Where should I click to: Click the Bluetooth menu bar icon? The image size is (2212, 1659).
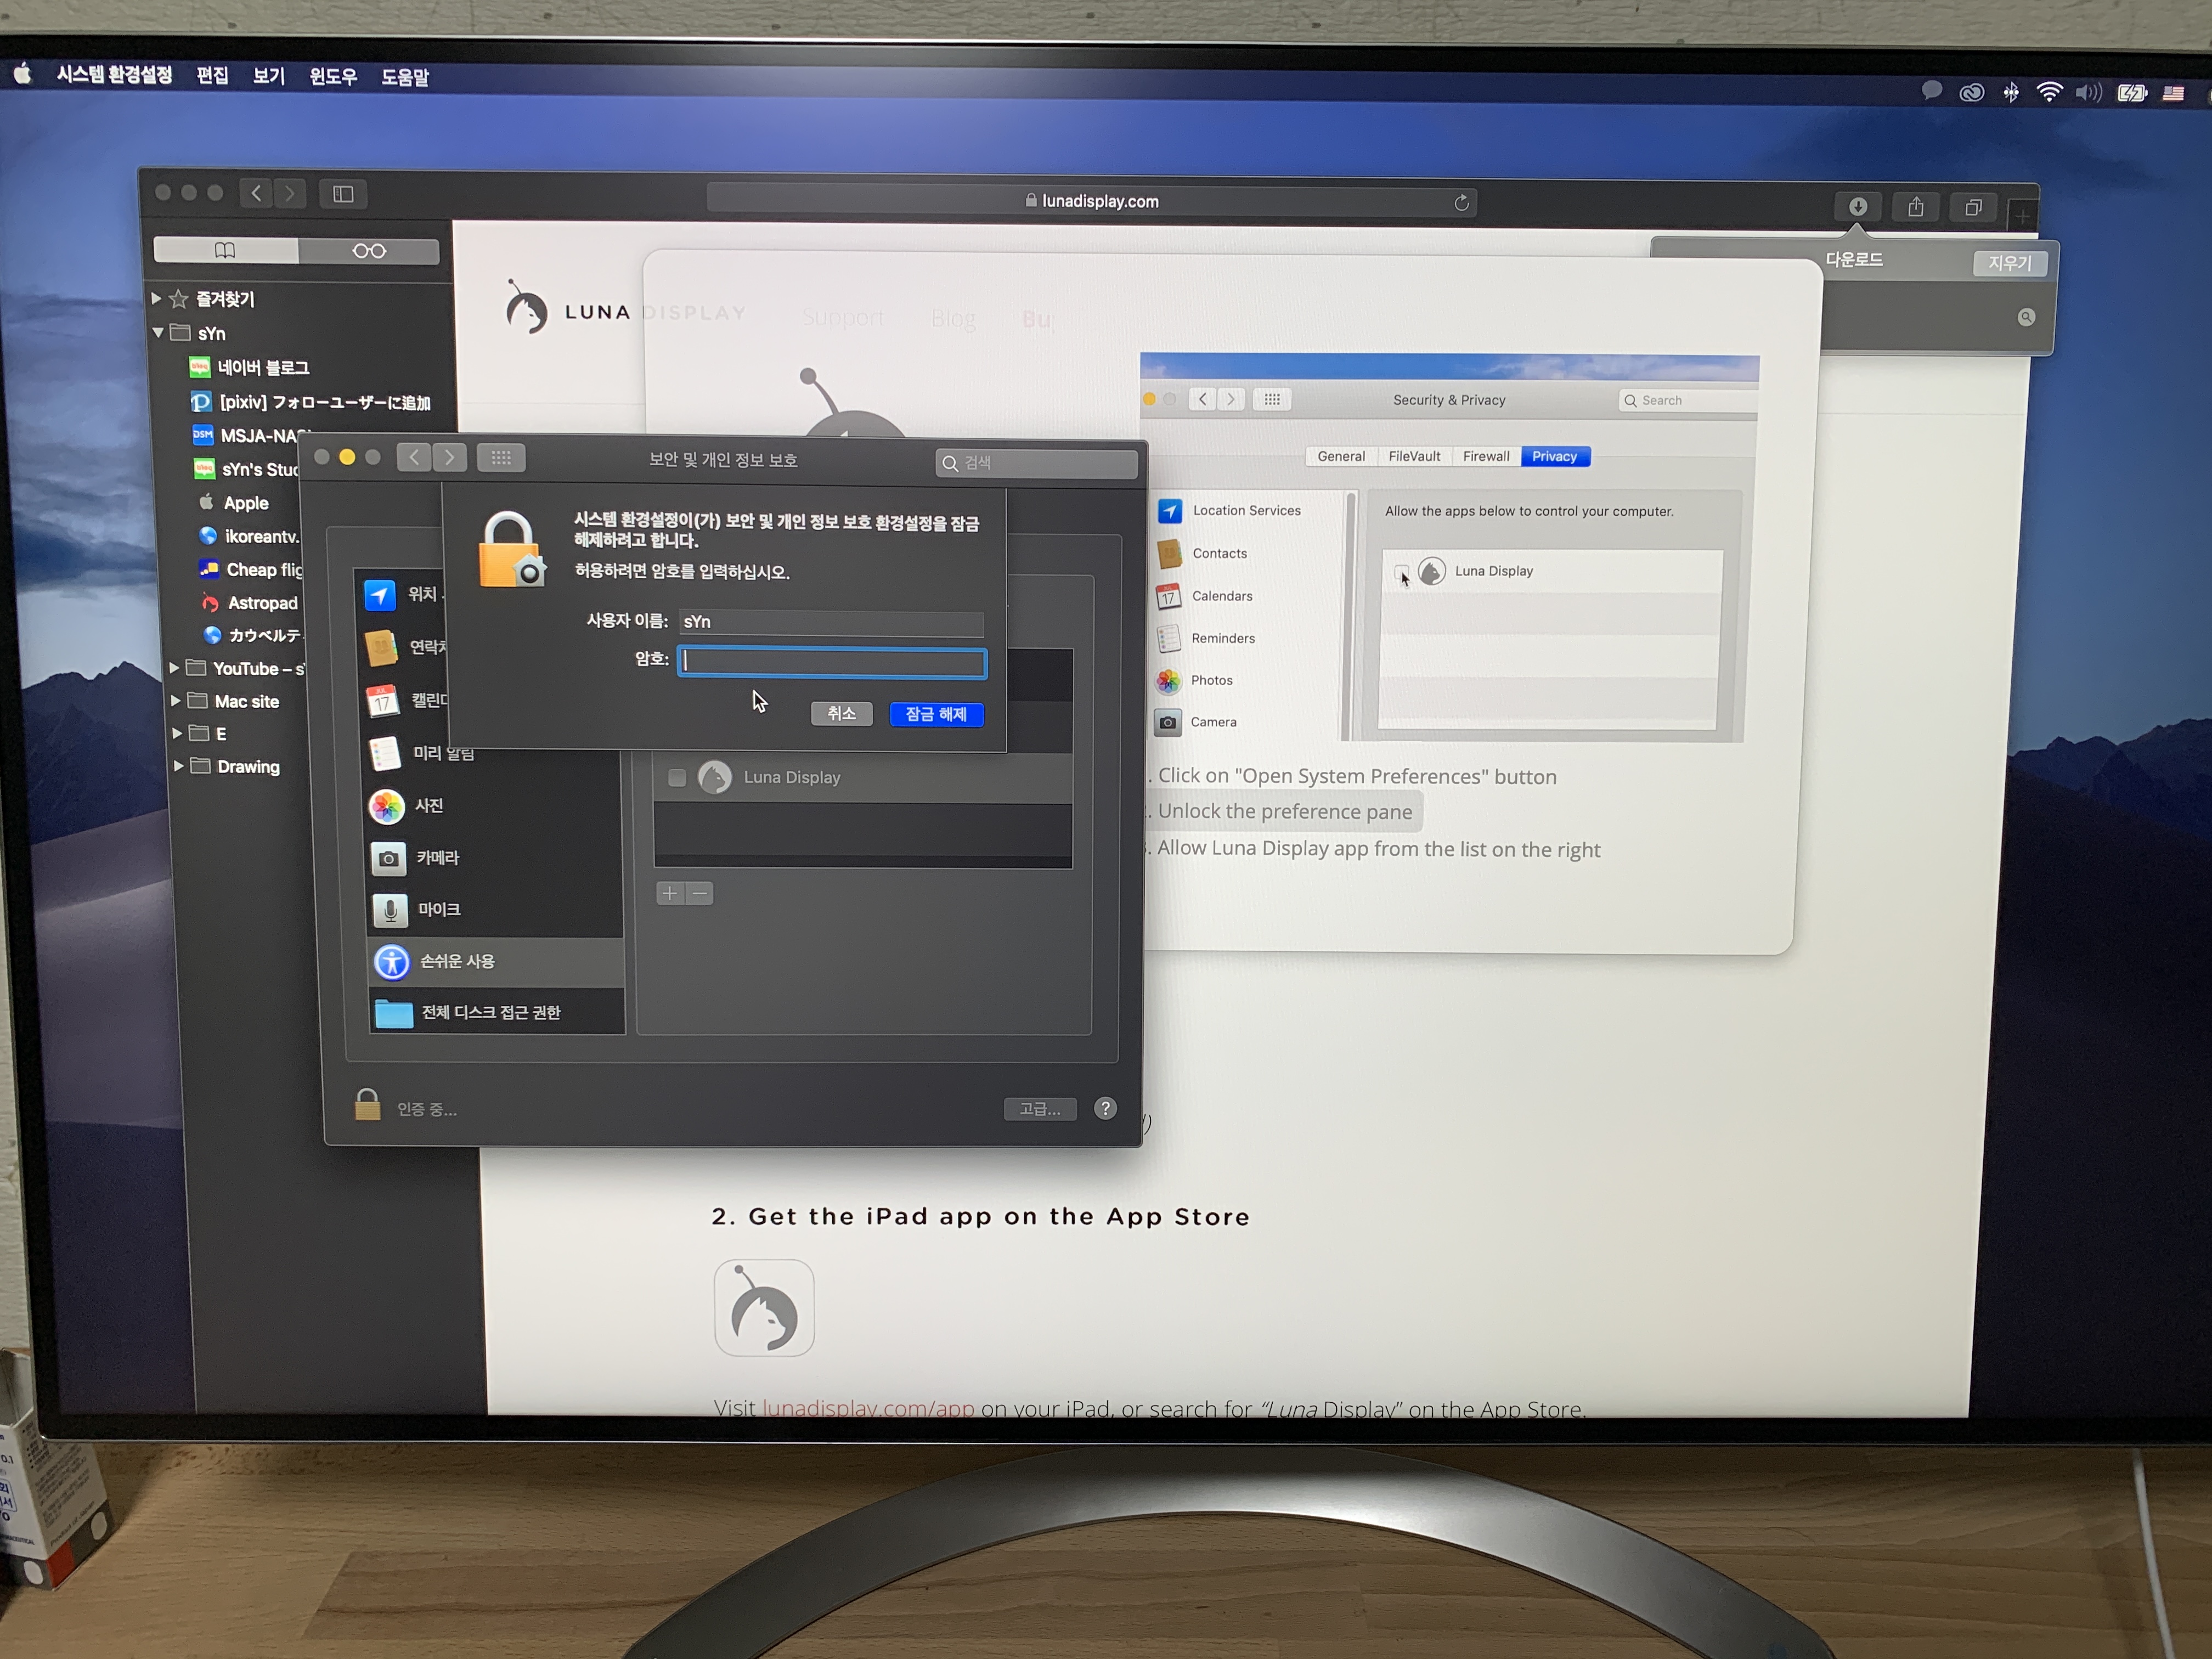click(2010, 93)
